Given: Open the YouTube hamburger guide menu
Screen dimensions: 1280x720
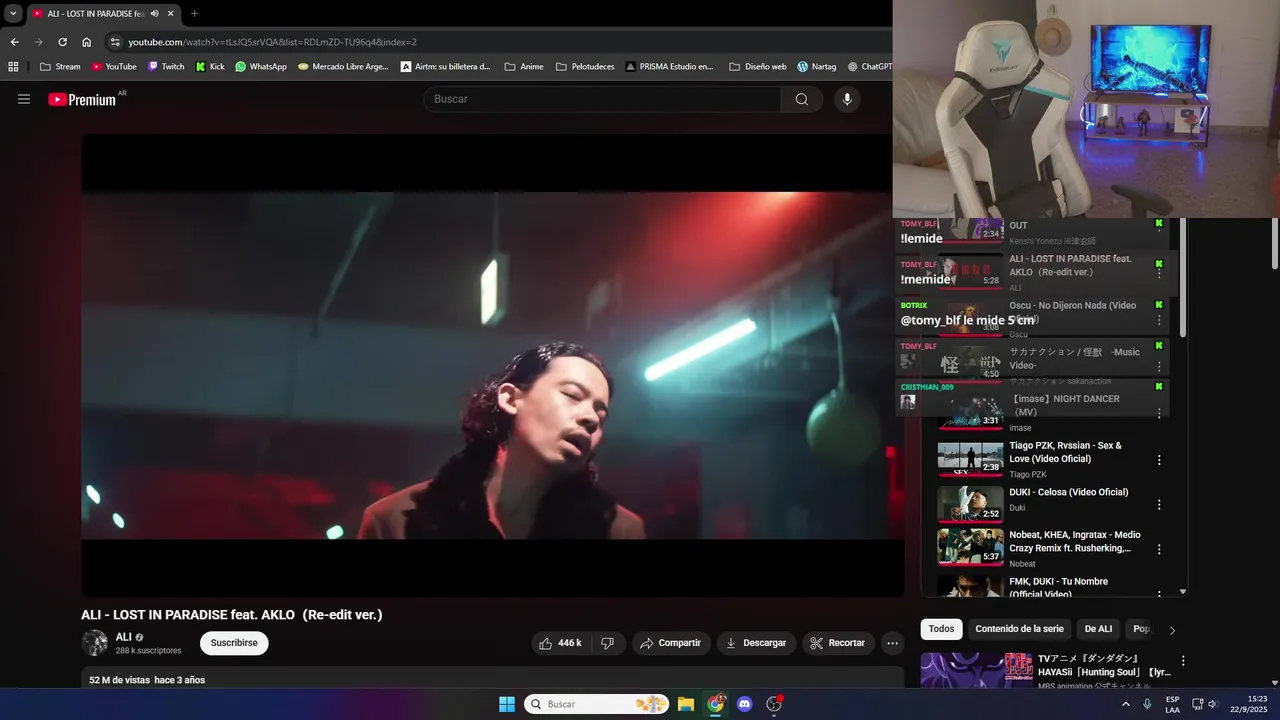Looking at the screenshot, I should (x=24, y=99).
